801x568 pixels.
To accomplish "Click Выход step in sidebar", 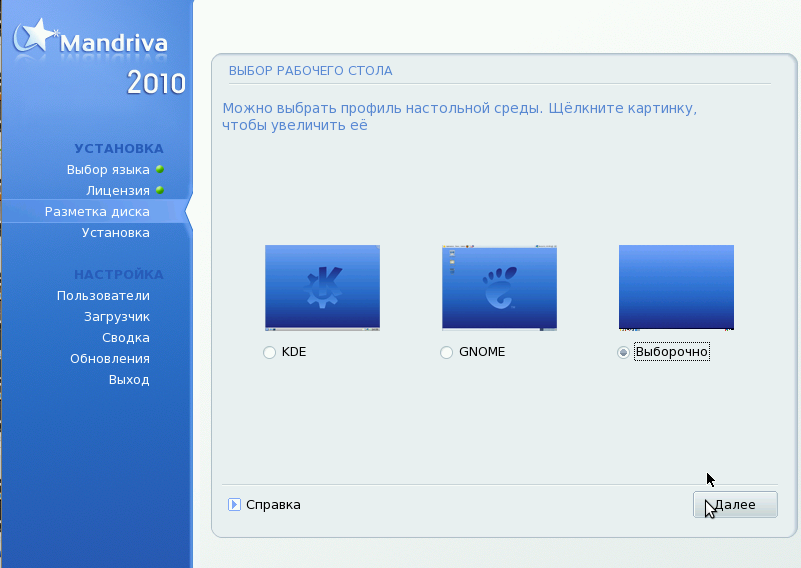I will (129, 380).
